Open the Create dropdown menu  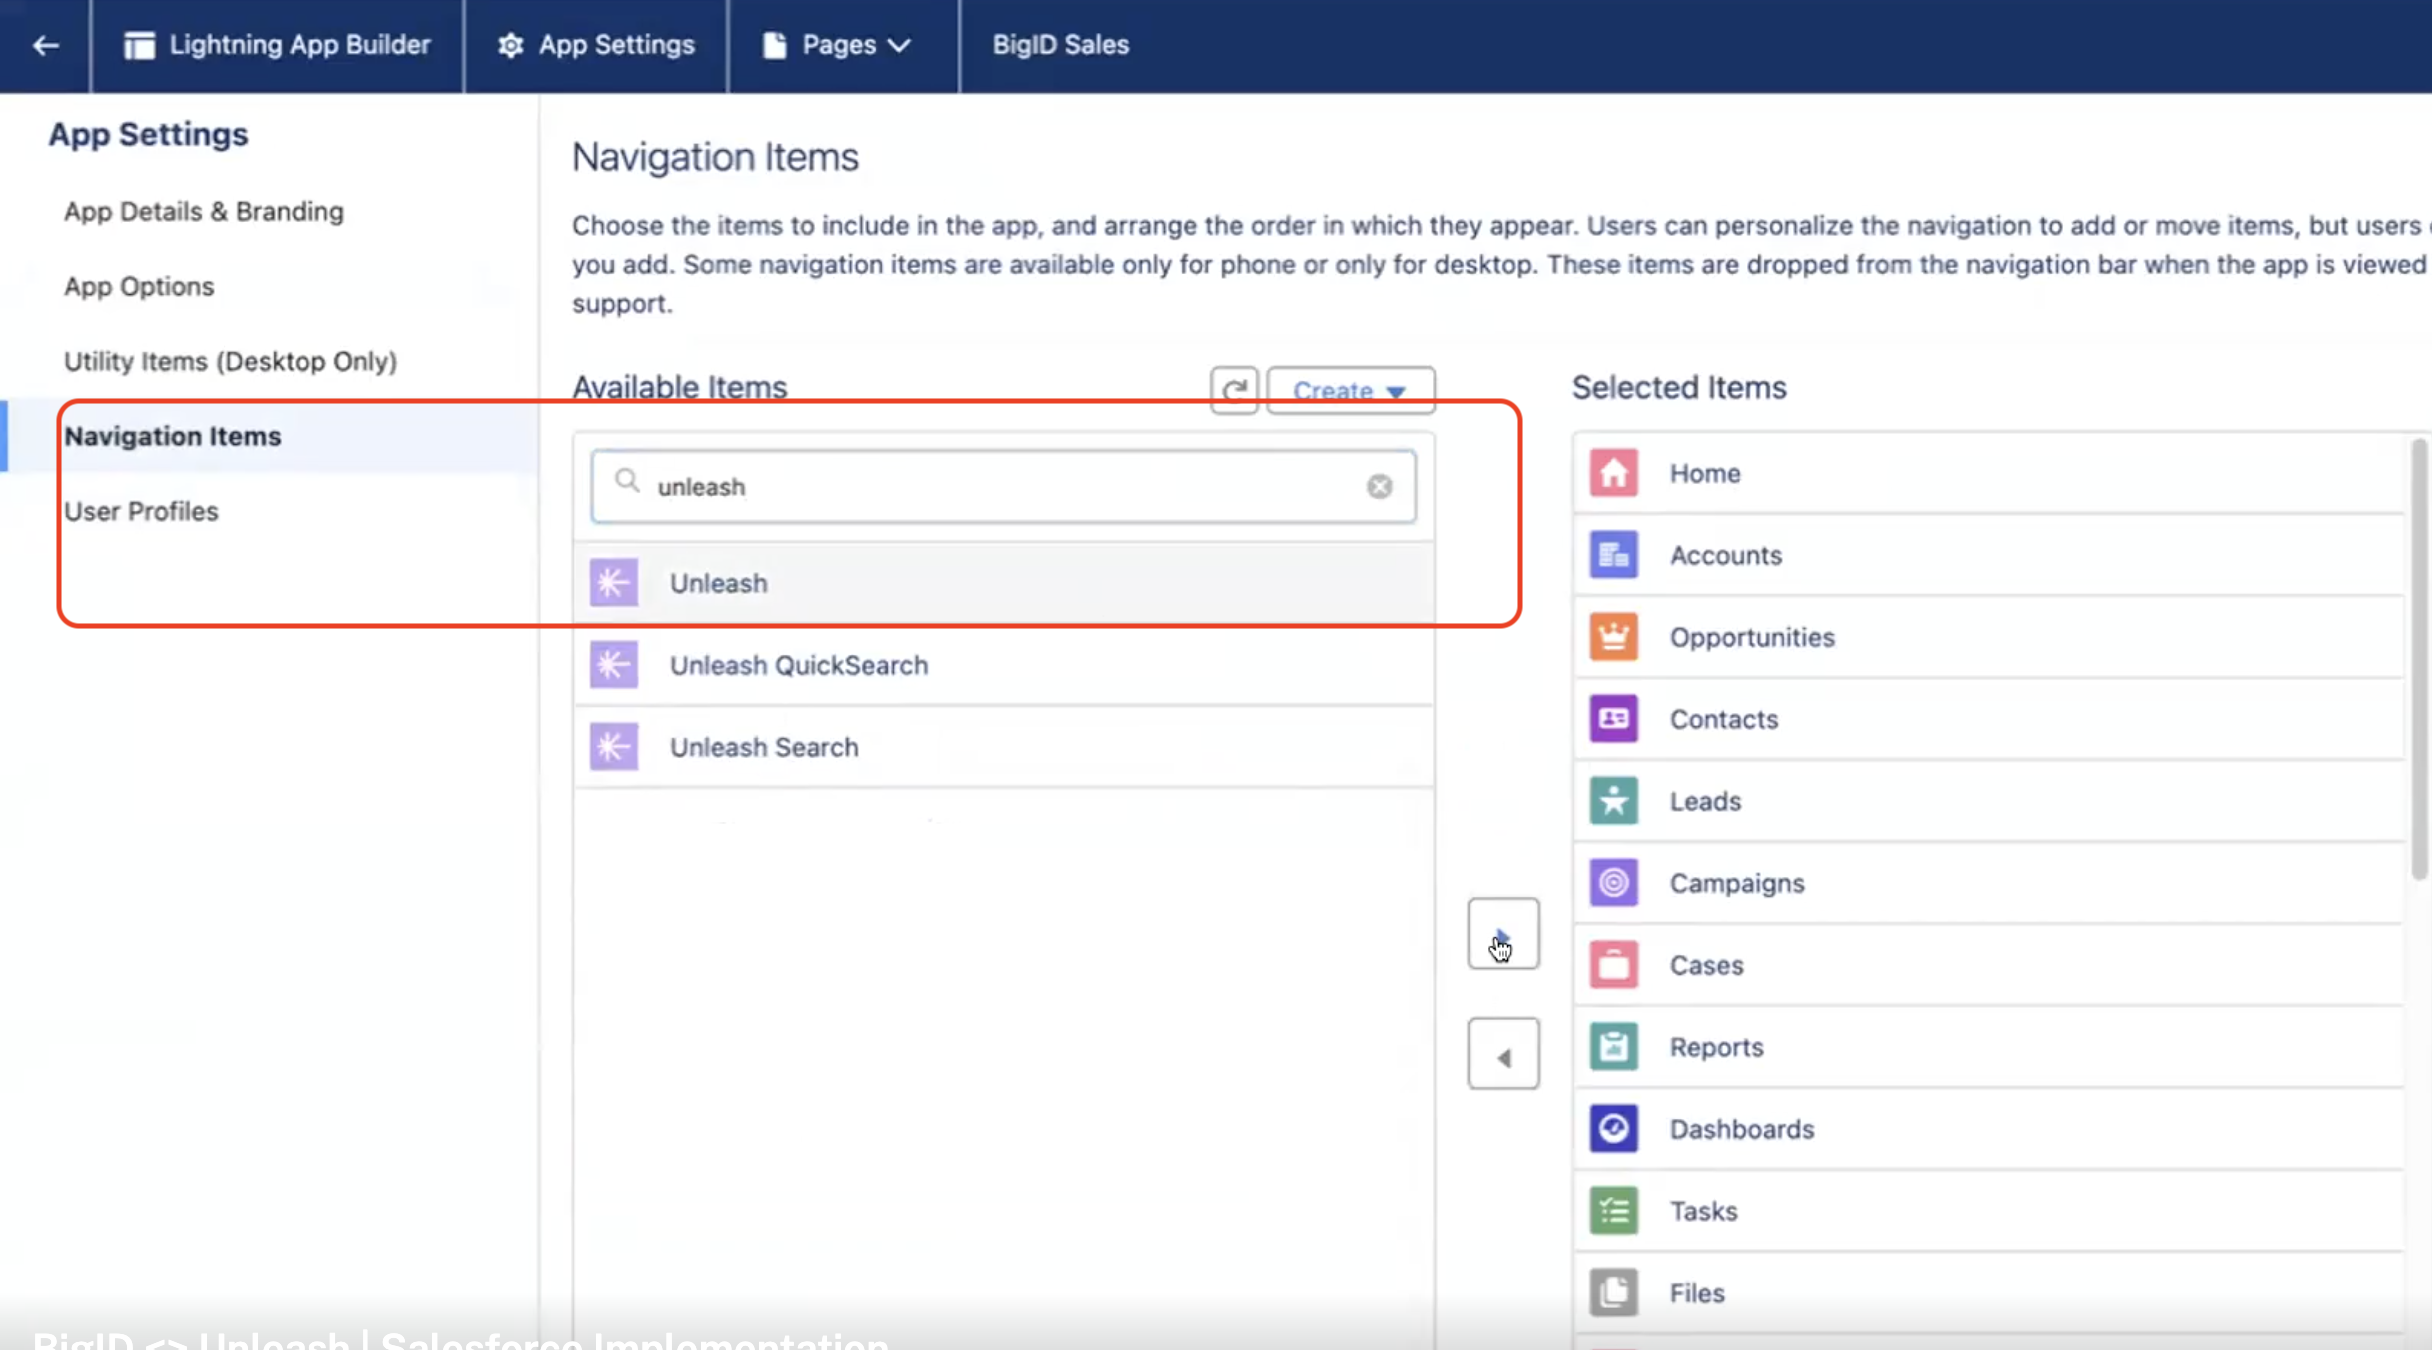pos(1350,390)
